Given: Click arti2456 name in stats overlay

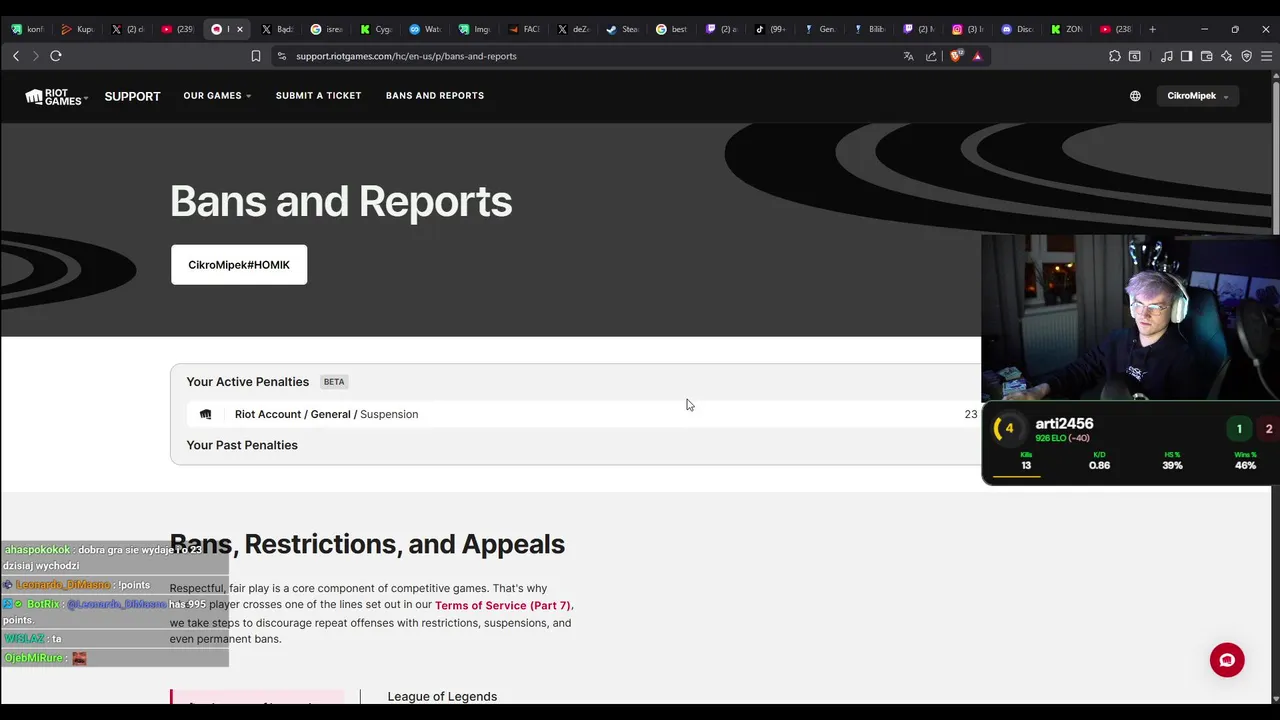Looking at the screenshot, I should (x=1064, y=424).
